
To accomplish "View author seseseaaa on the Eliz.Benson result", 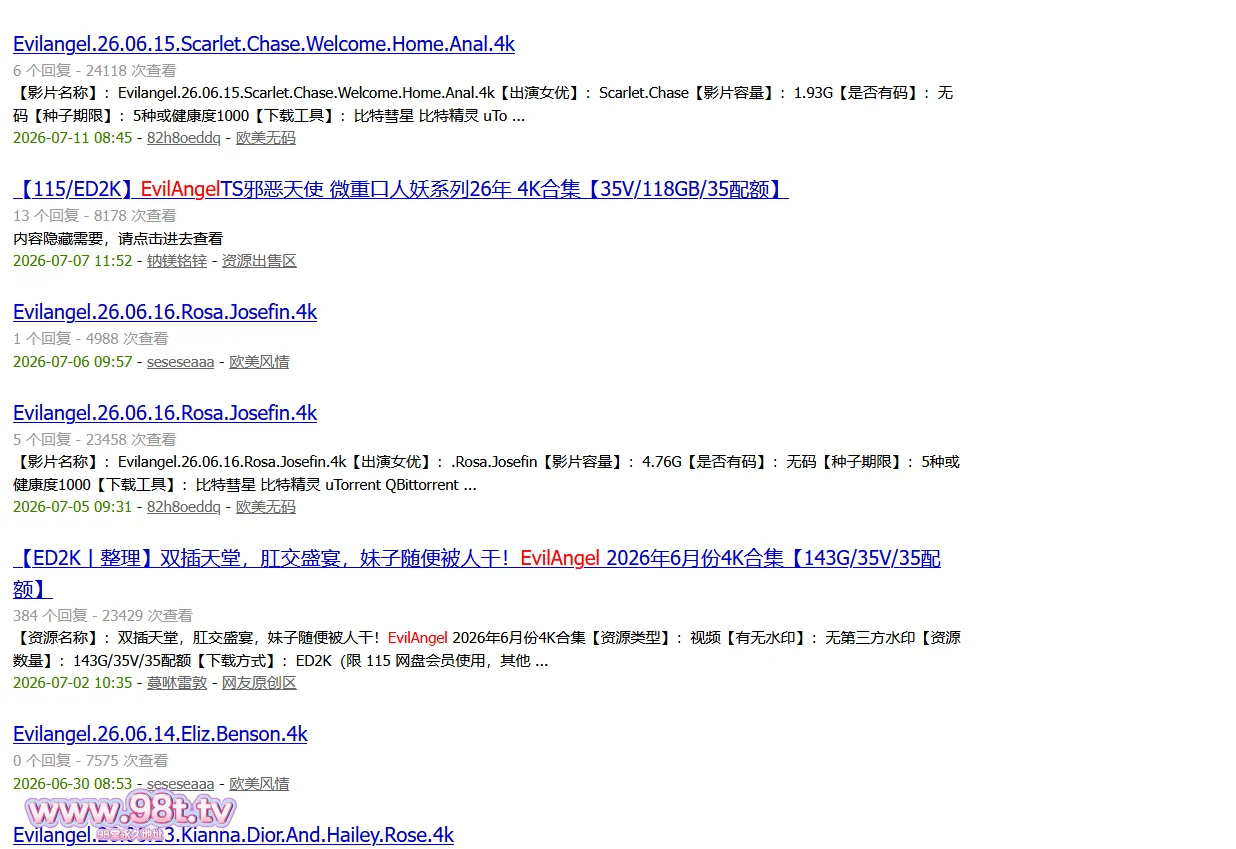I will tap(180, 784).
